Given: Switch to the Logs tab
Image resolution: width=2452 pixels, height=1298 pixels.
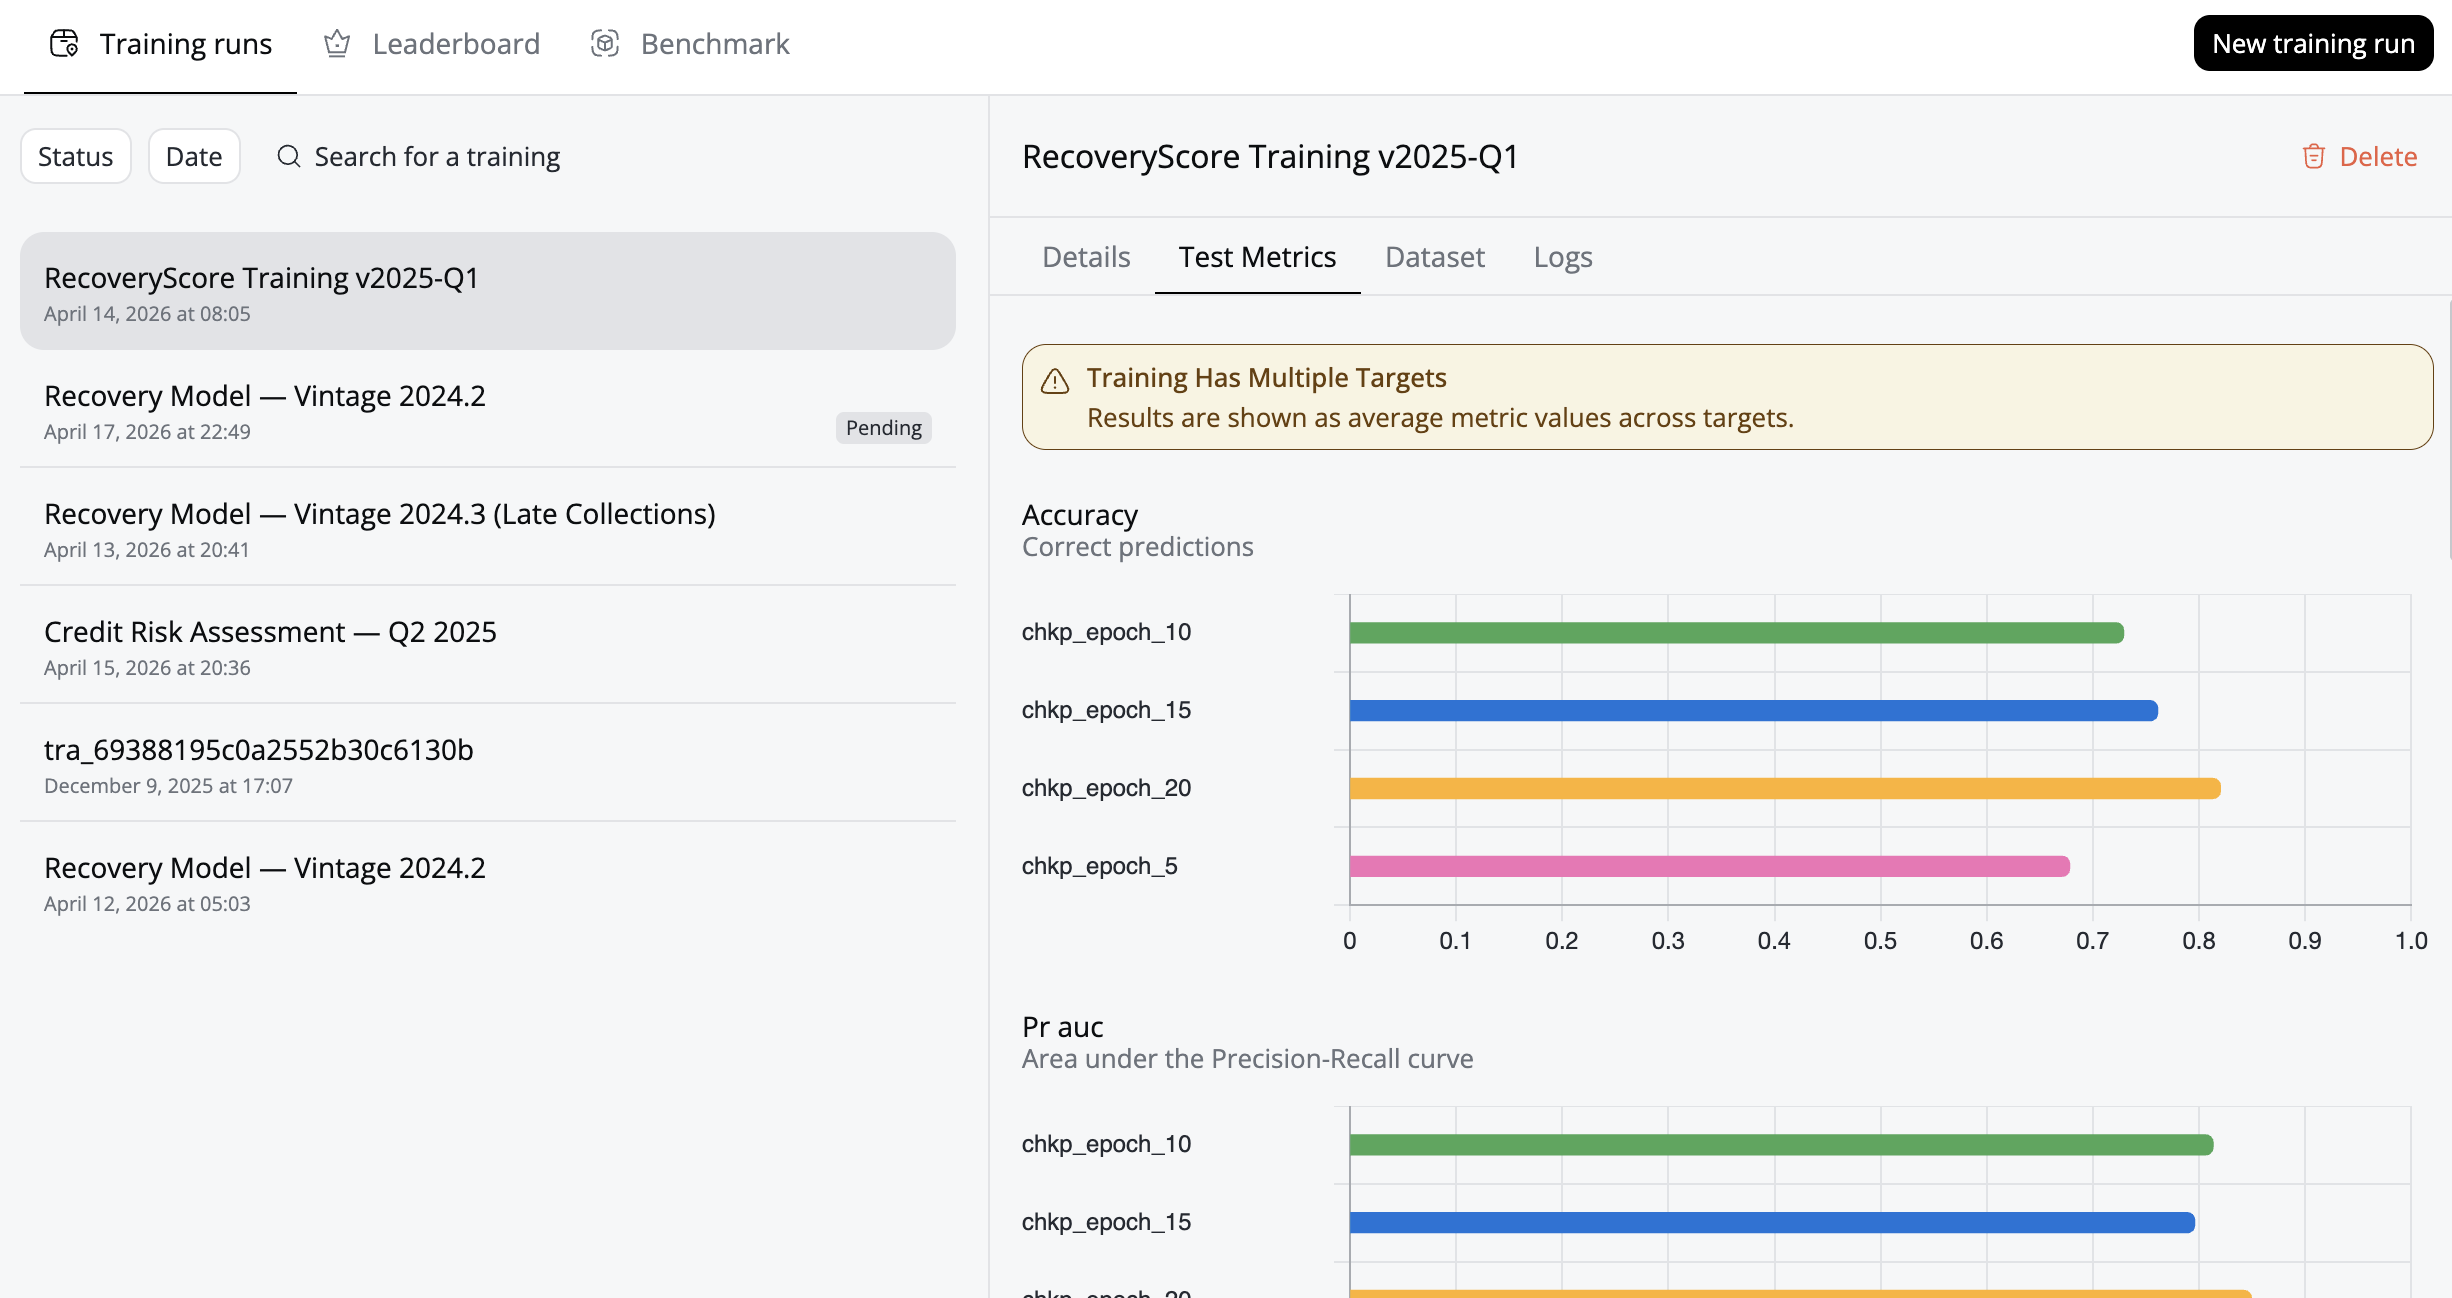Looking at the screenshot, I should [x=1562, y=257].
